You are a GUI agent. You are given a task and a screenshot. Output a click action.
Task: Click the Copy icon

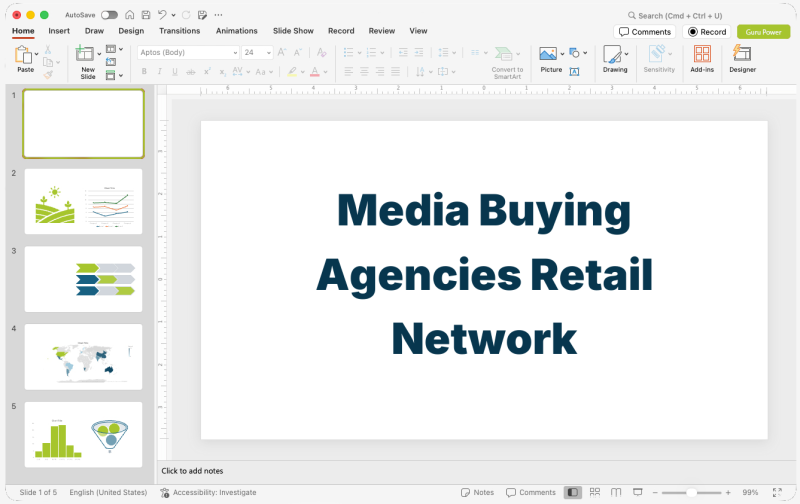pos(48,62)
